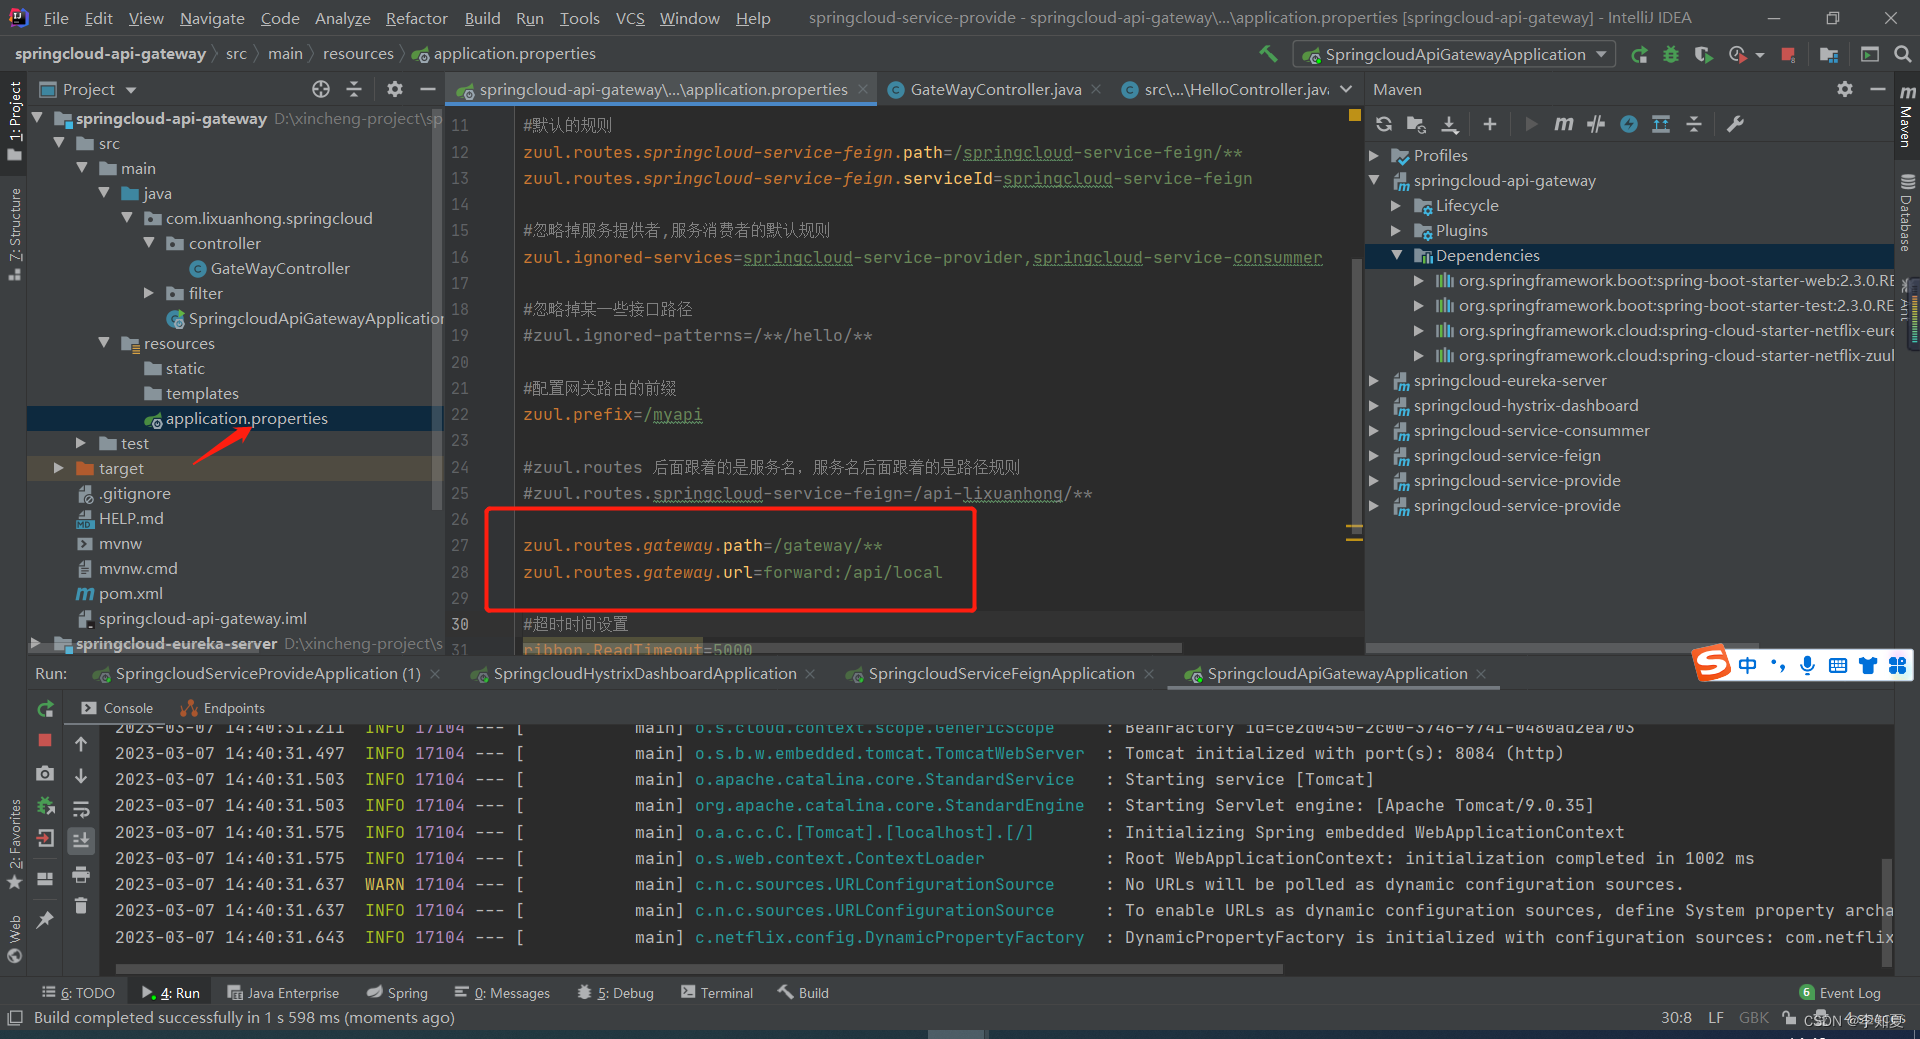Select GateWayController class in tree

tap(280, 269)
